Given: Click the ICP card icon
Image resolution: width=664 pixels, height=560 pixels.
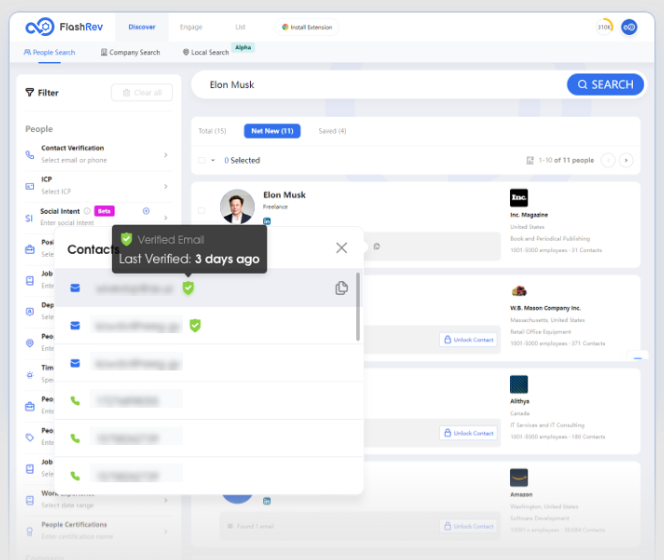Looking at the screenshot, I should click(x=30, y=186).
